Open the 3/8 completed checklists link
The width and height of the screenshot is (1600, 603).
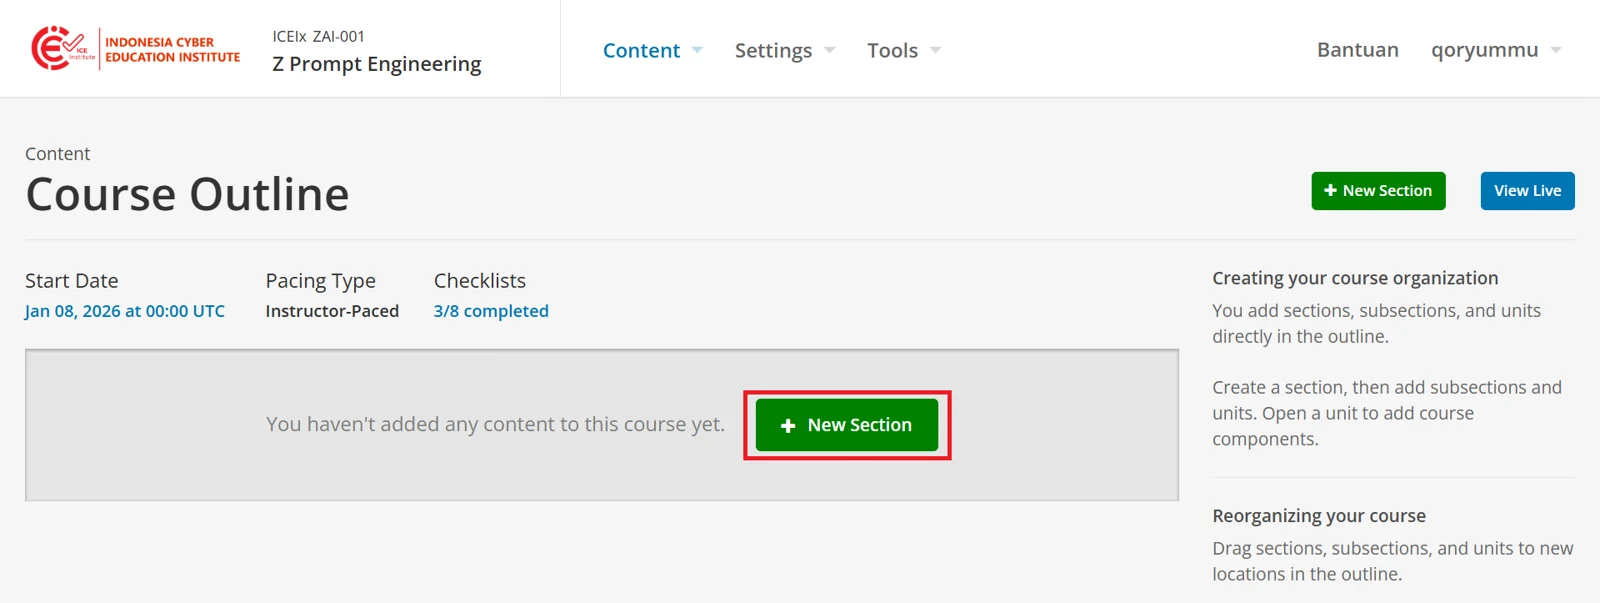[491, 311]
